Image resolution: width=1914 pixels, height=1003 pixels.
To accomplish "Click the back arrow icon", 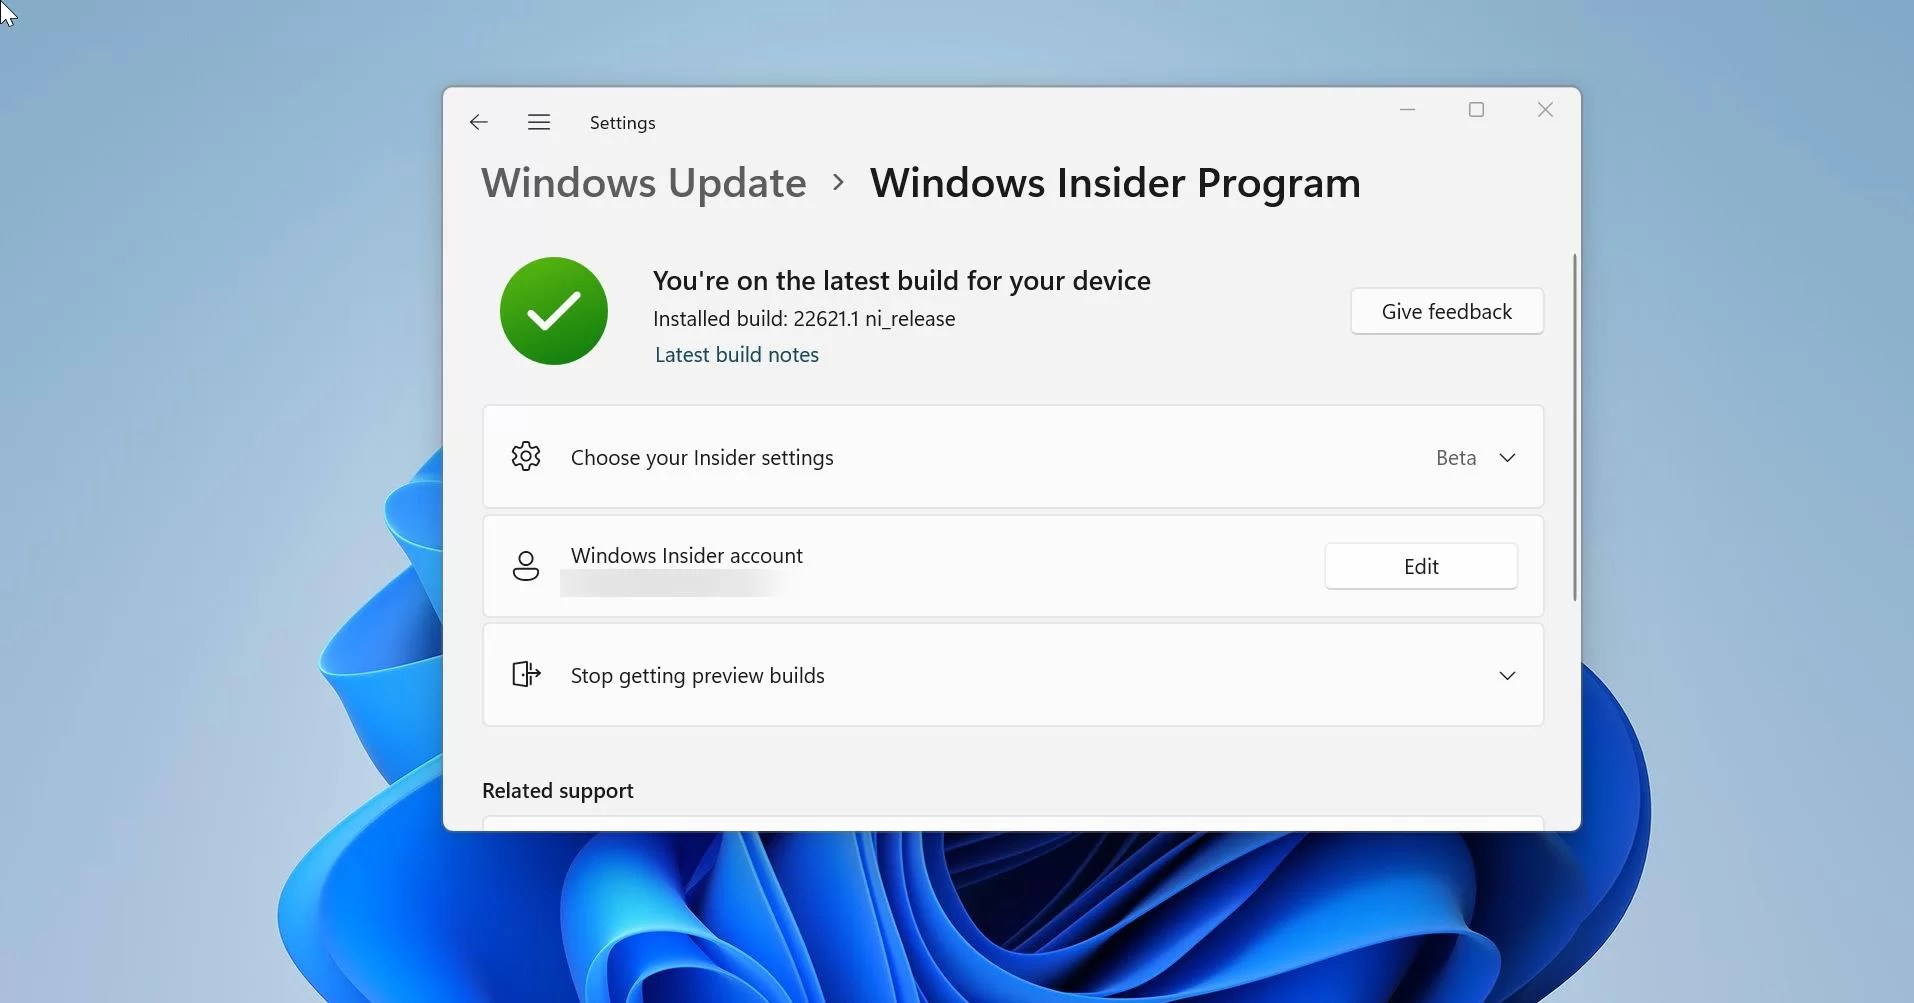I will pos(477,122).
